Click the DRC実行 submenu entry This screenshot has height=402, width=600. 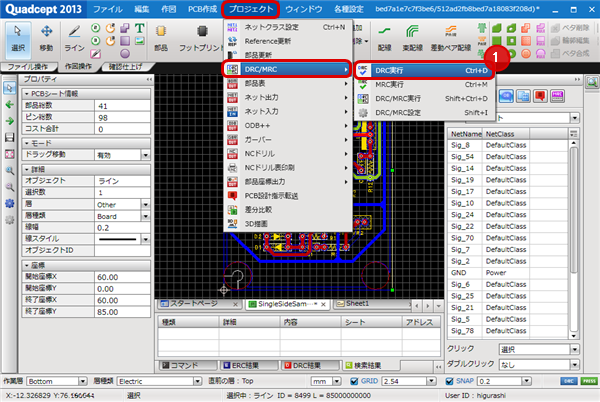(x=424, y=70)
